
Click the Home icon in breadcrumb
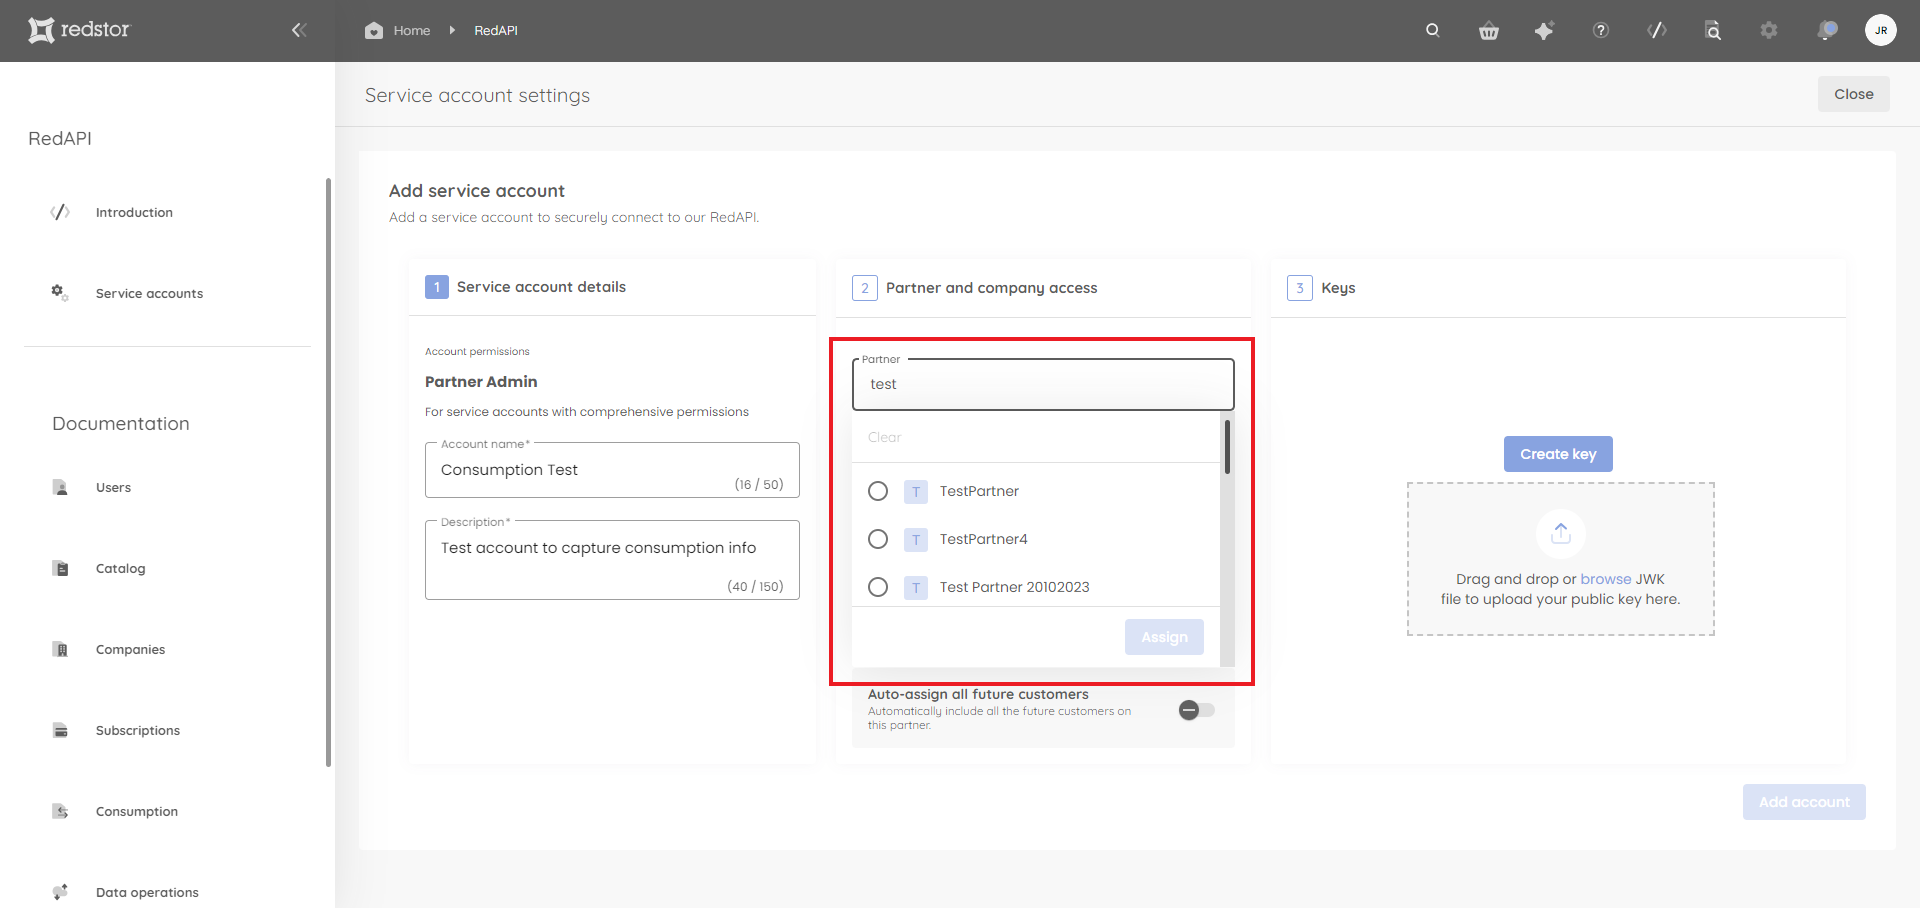click(374, 30)
